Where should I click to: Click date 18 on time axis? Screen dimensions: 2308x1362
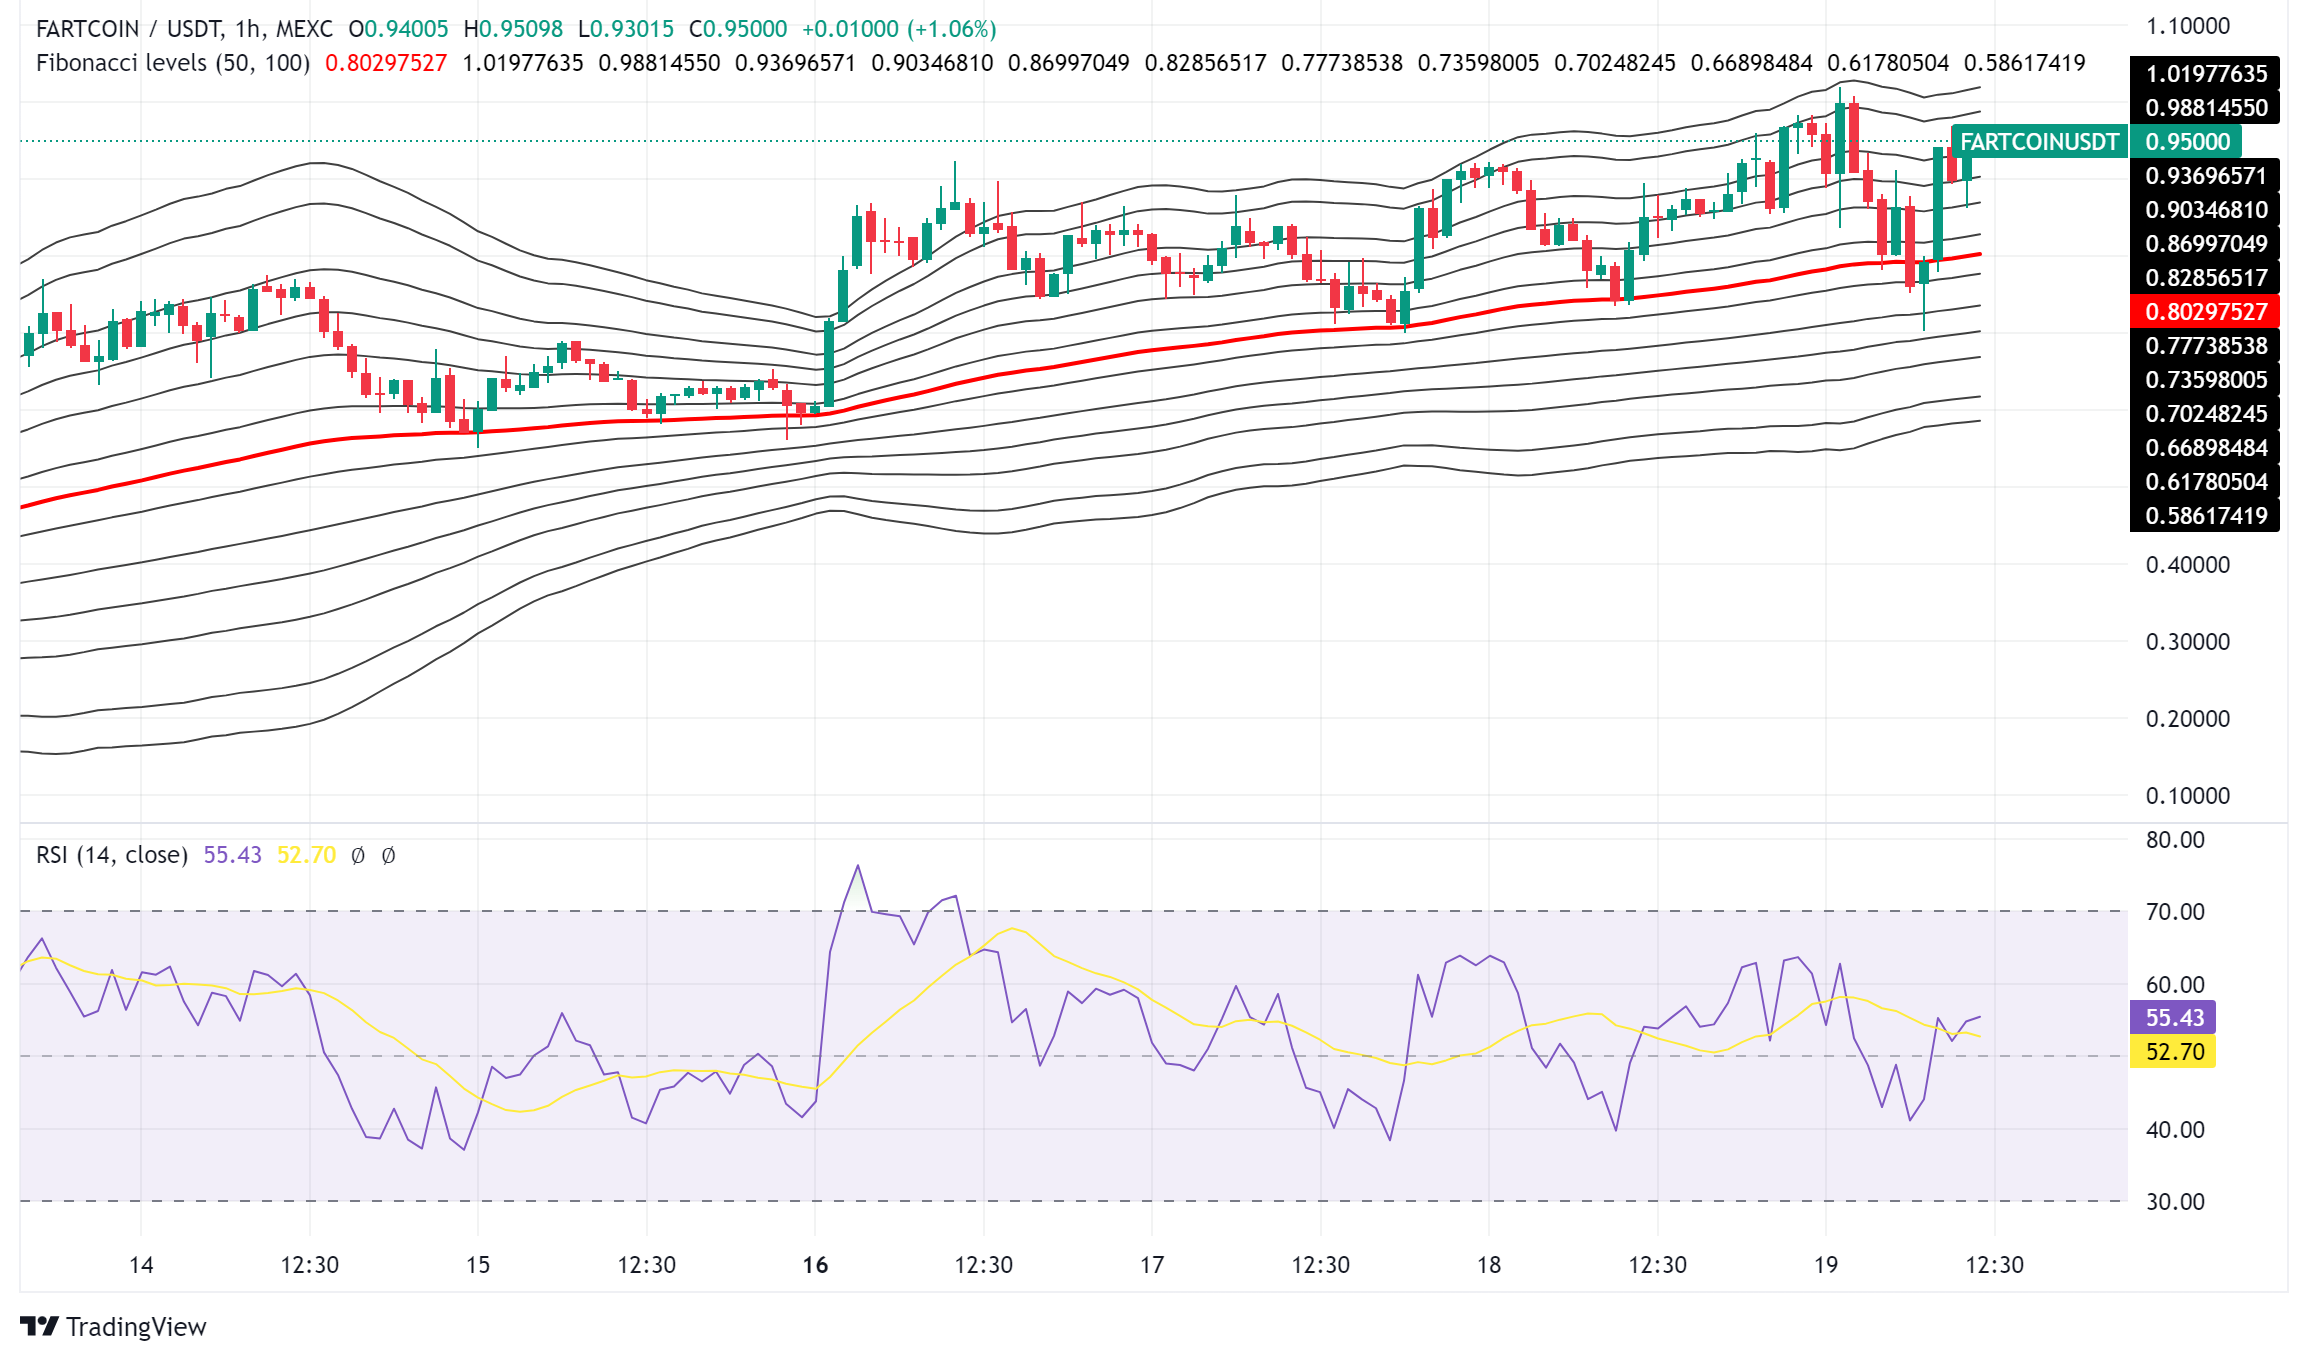coord(1489,1264)
